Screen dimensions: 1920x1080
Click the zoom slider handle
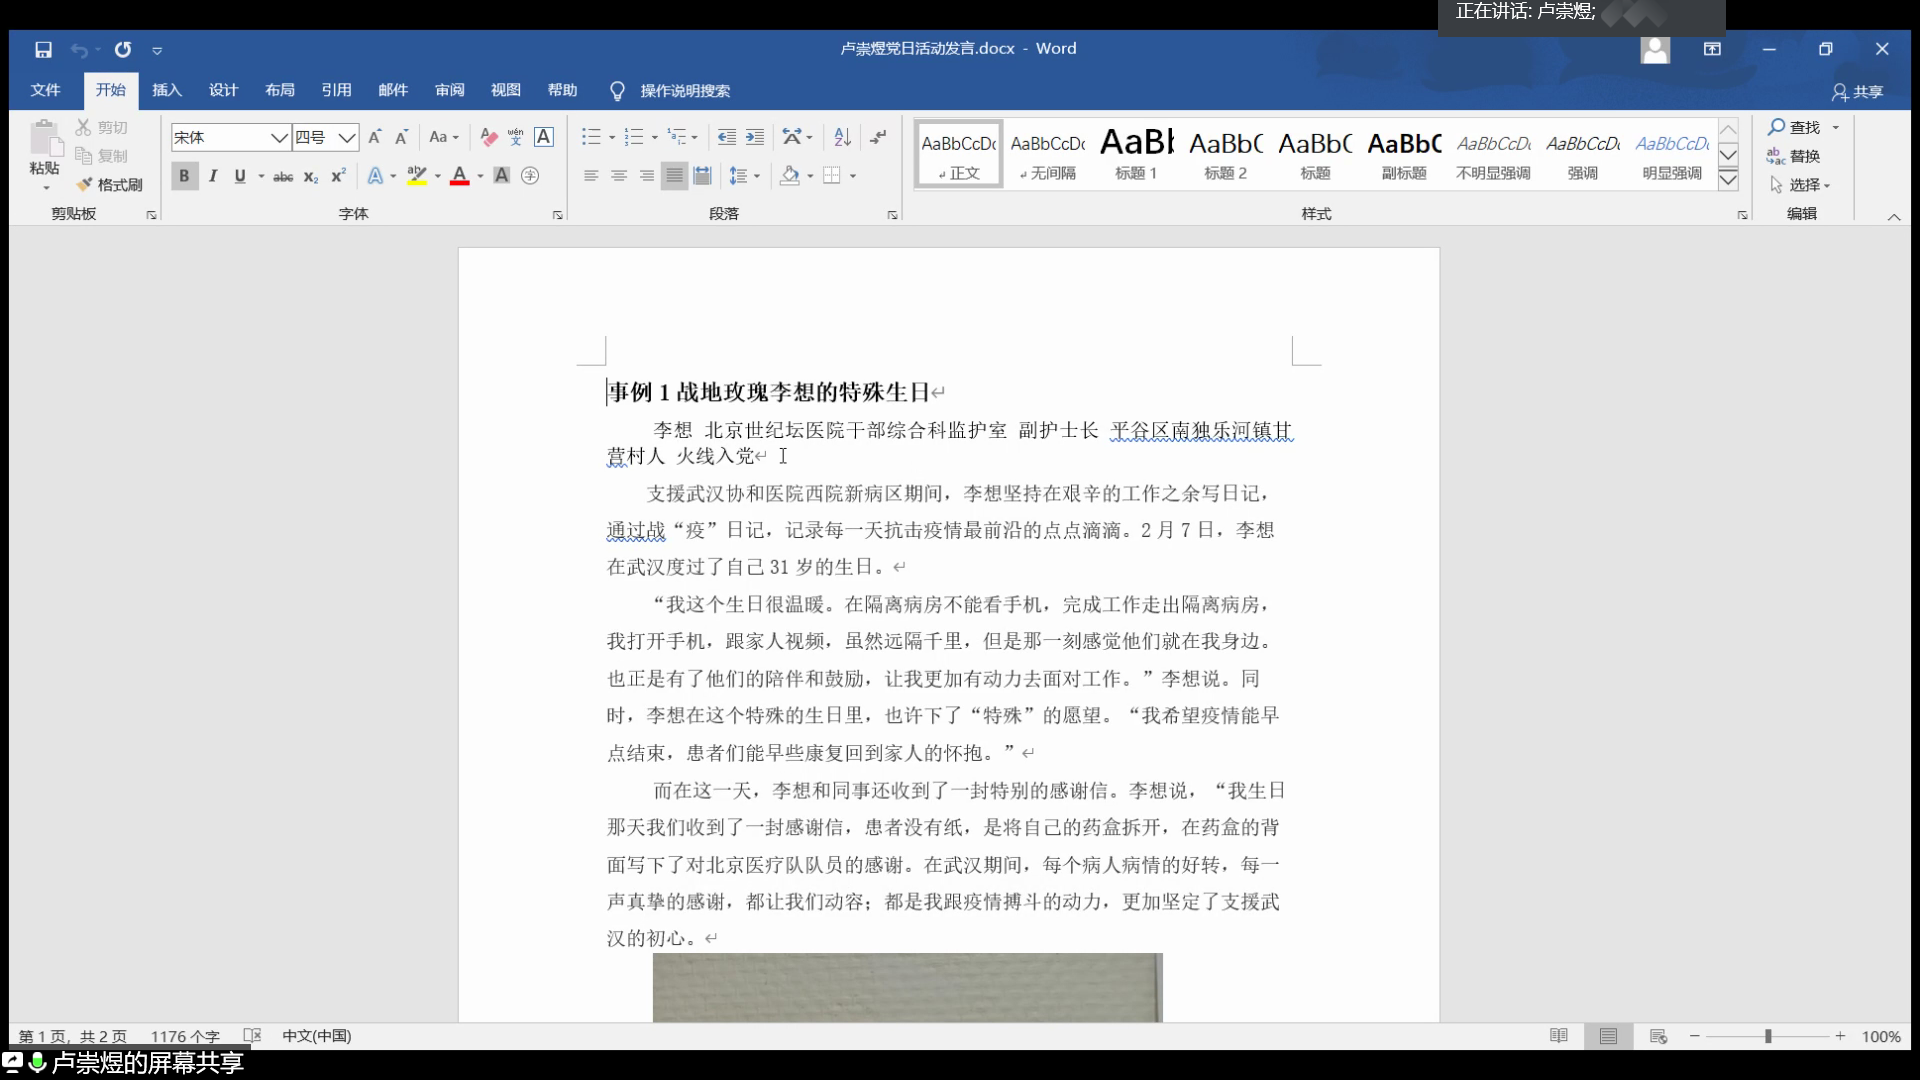coord(1768,1036)
